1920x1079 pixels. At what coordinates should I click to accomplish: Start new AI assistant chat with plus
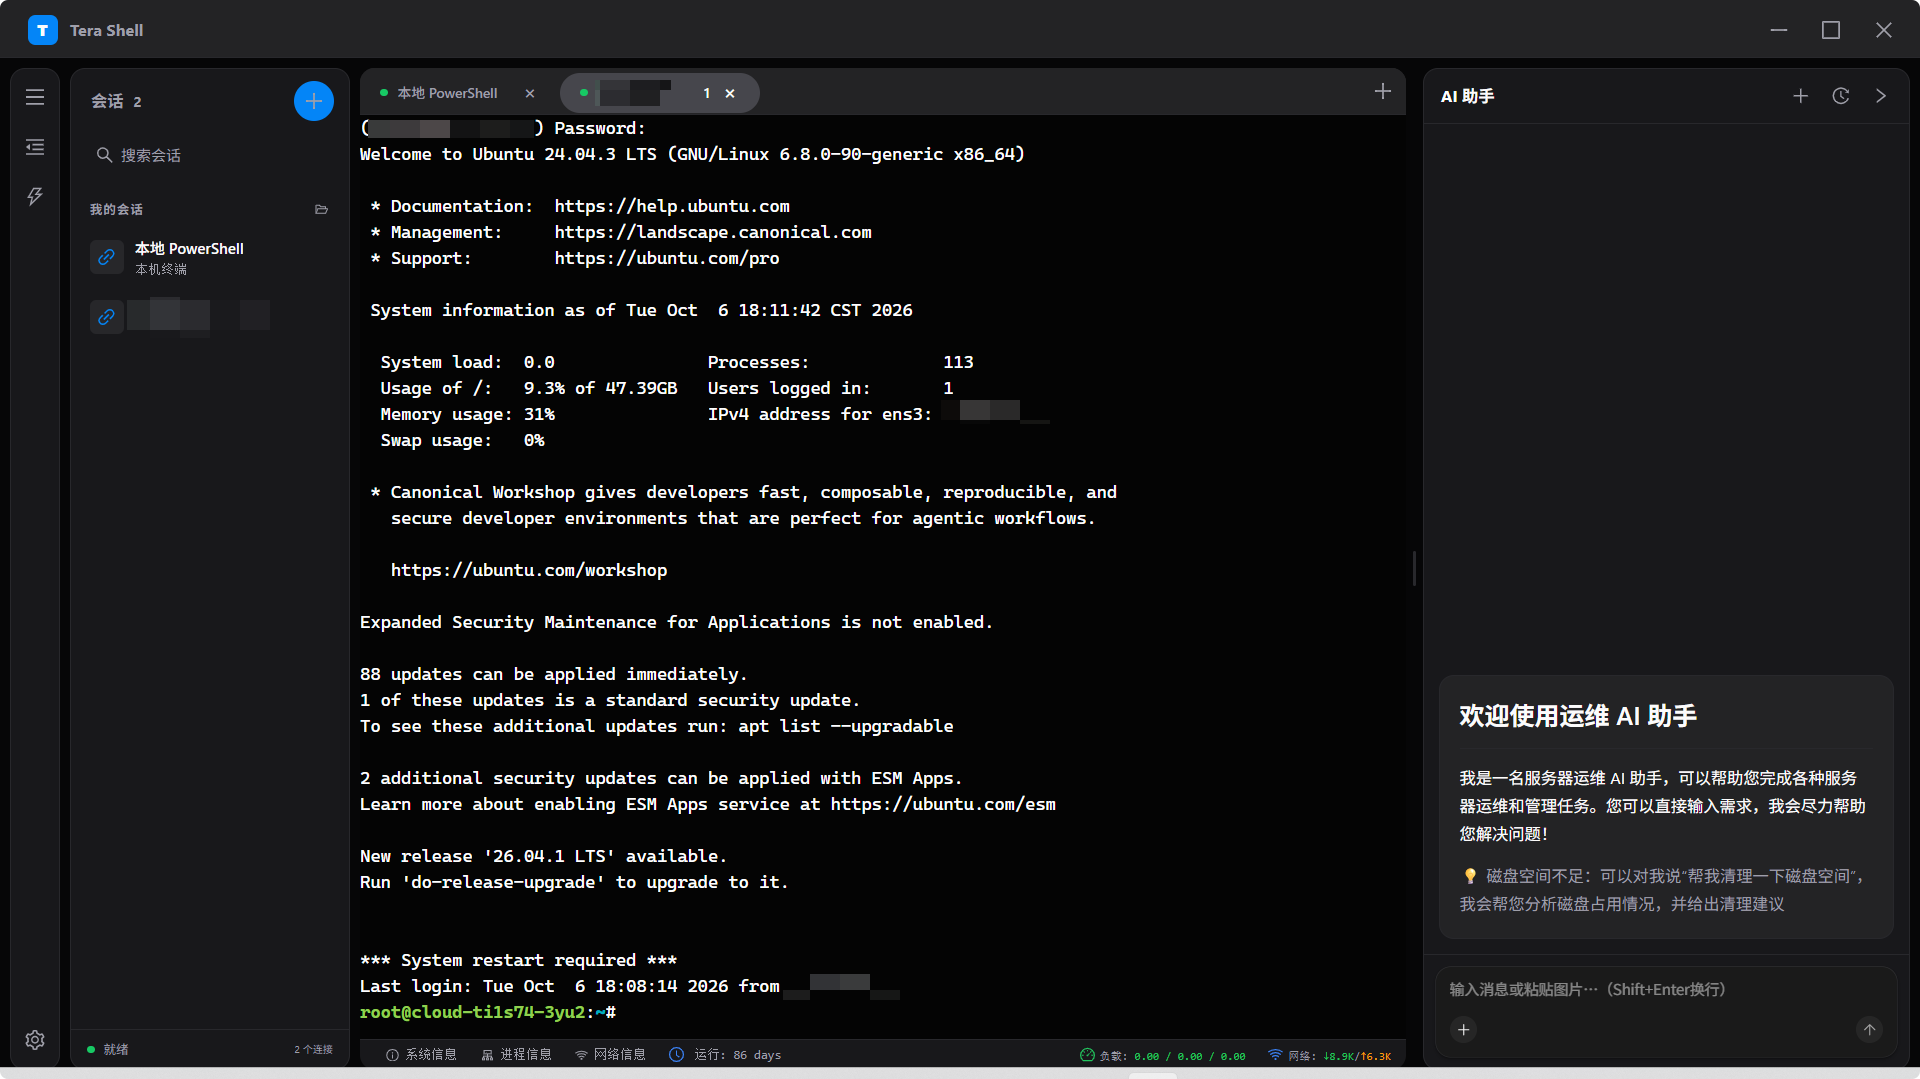(1801, 96)
